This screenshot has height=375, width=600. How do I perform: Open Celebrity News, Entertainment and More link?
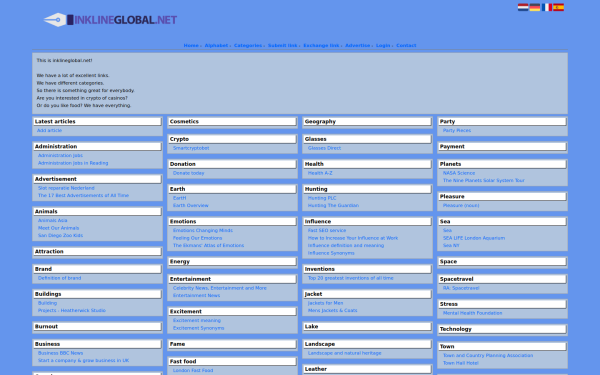tap(220, 288)
